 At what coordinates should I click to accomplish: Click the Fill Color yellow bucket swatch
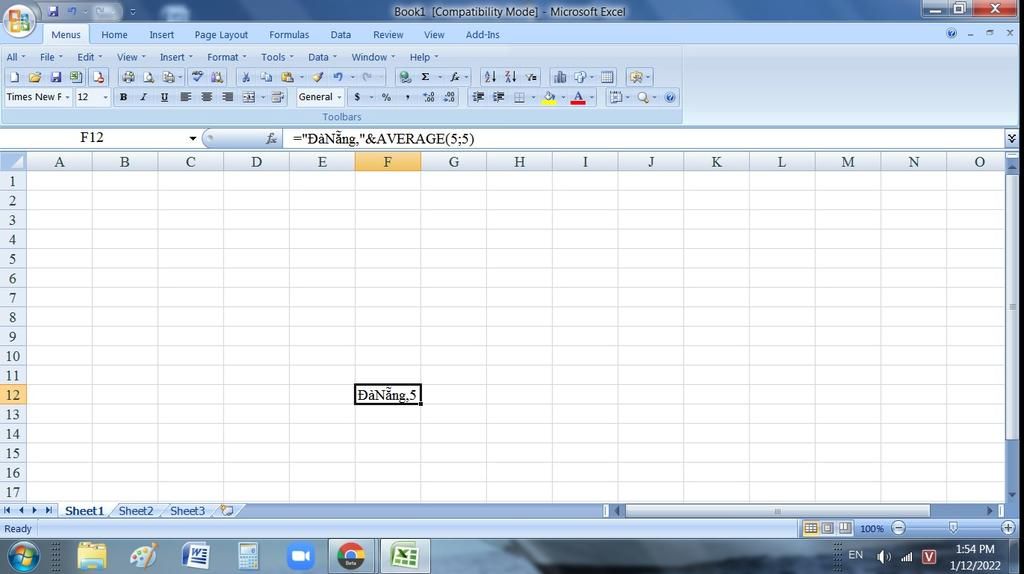point(549,97)
